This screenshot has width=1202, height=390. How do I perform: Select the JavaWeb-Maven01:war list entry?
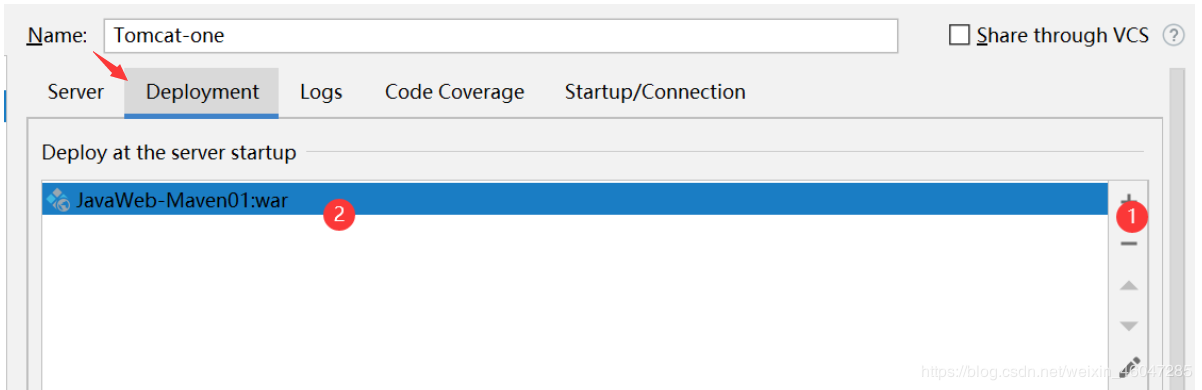tap(575, 200)
